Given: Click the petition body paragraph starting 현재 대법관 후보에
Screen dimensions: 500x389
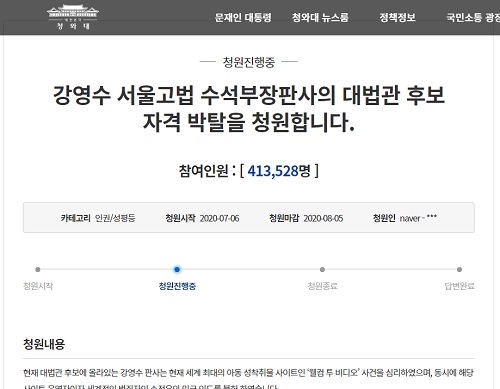Looking at the screenshot, I should click(x=249, y=380).
